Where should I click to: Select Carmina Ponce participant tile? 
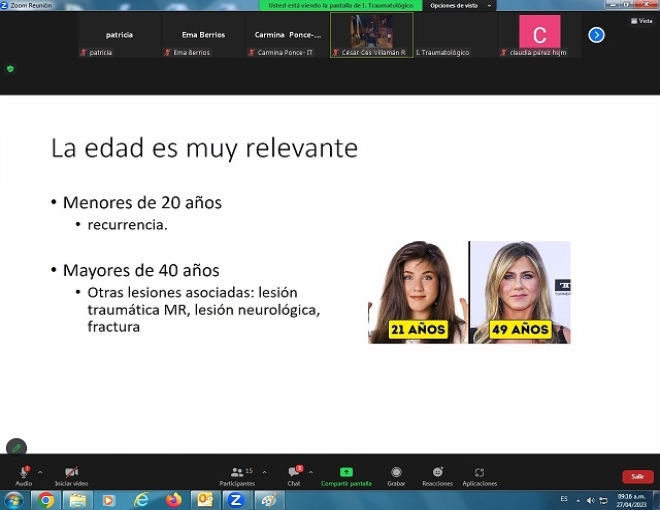click(287, 35)
